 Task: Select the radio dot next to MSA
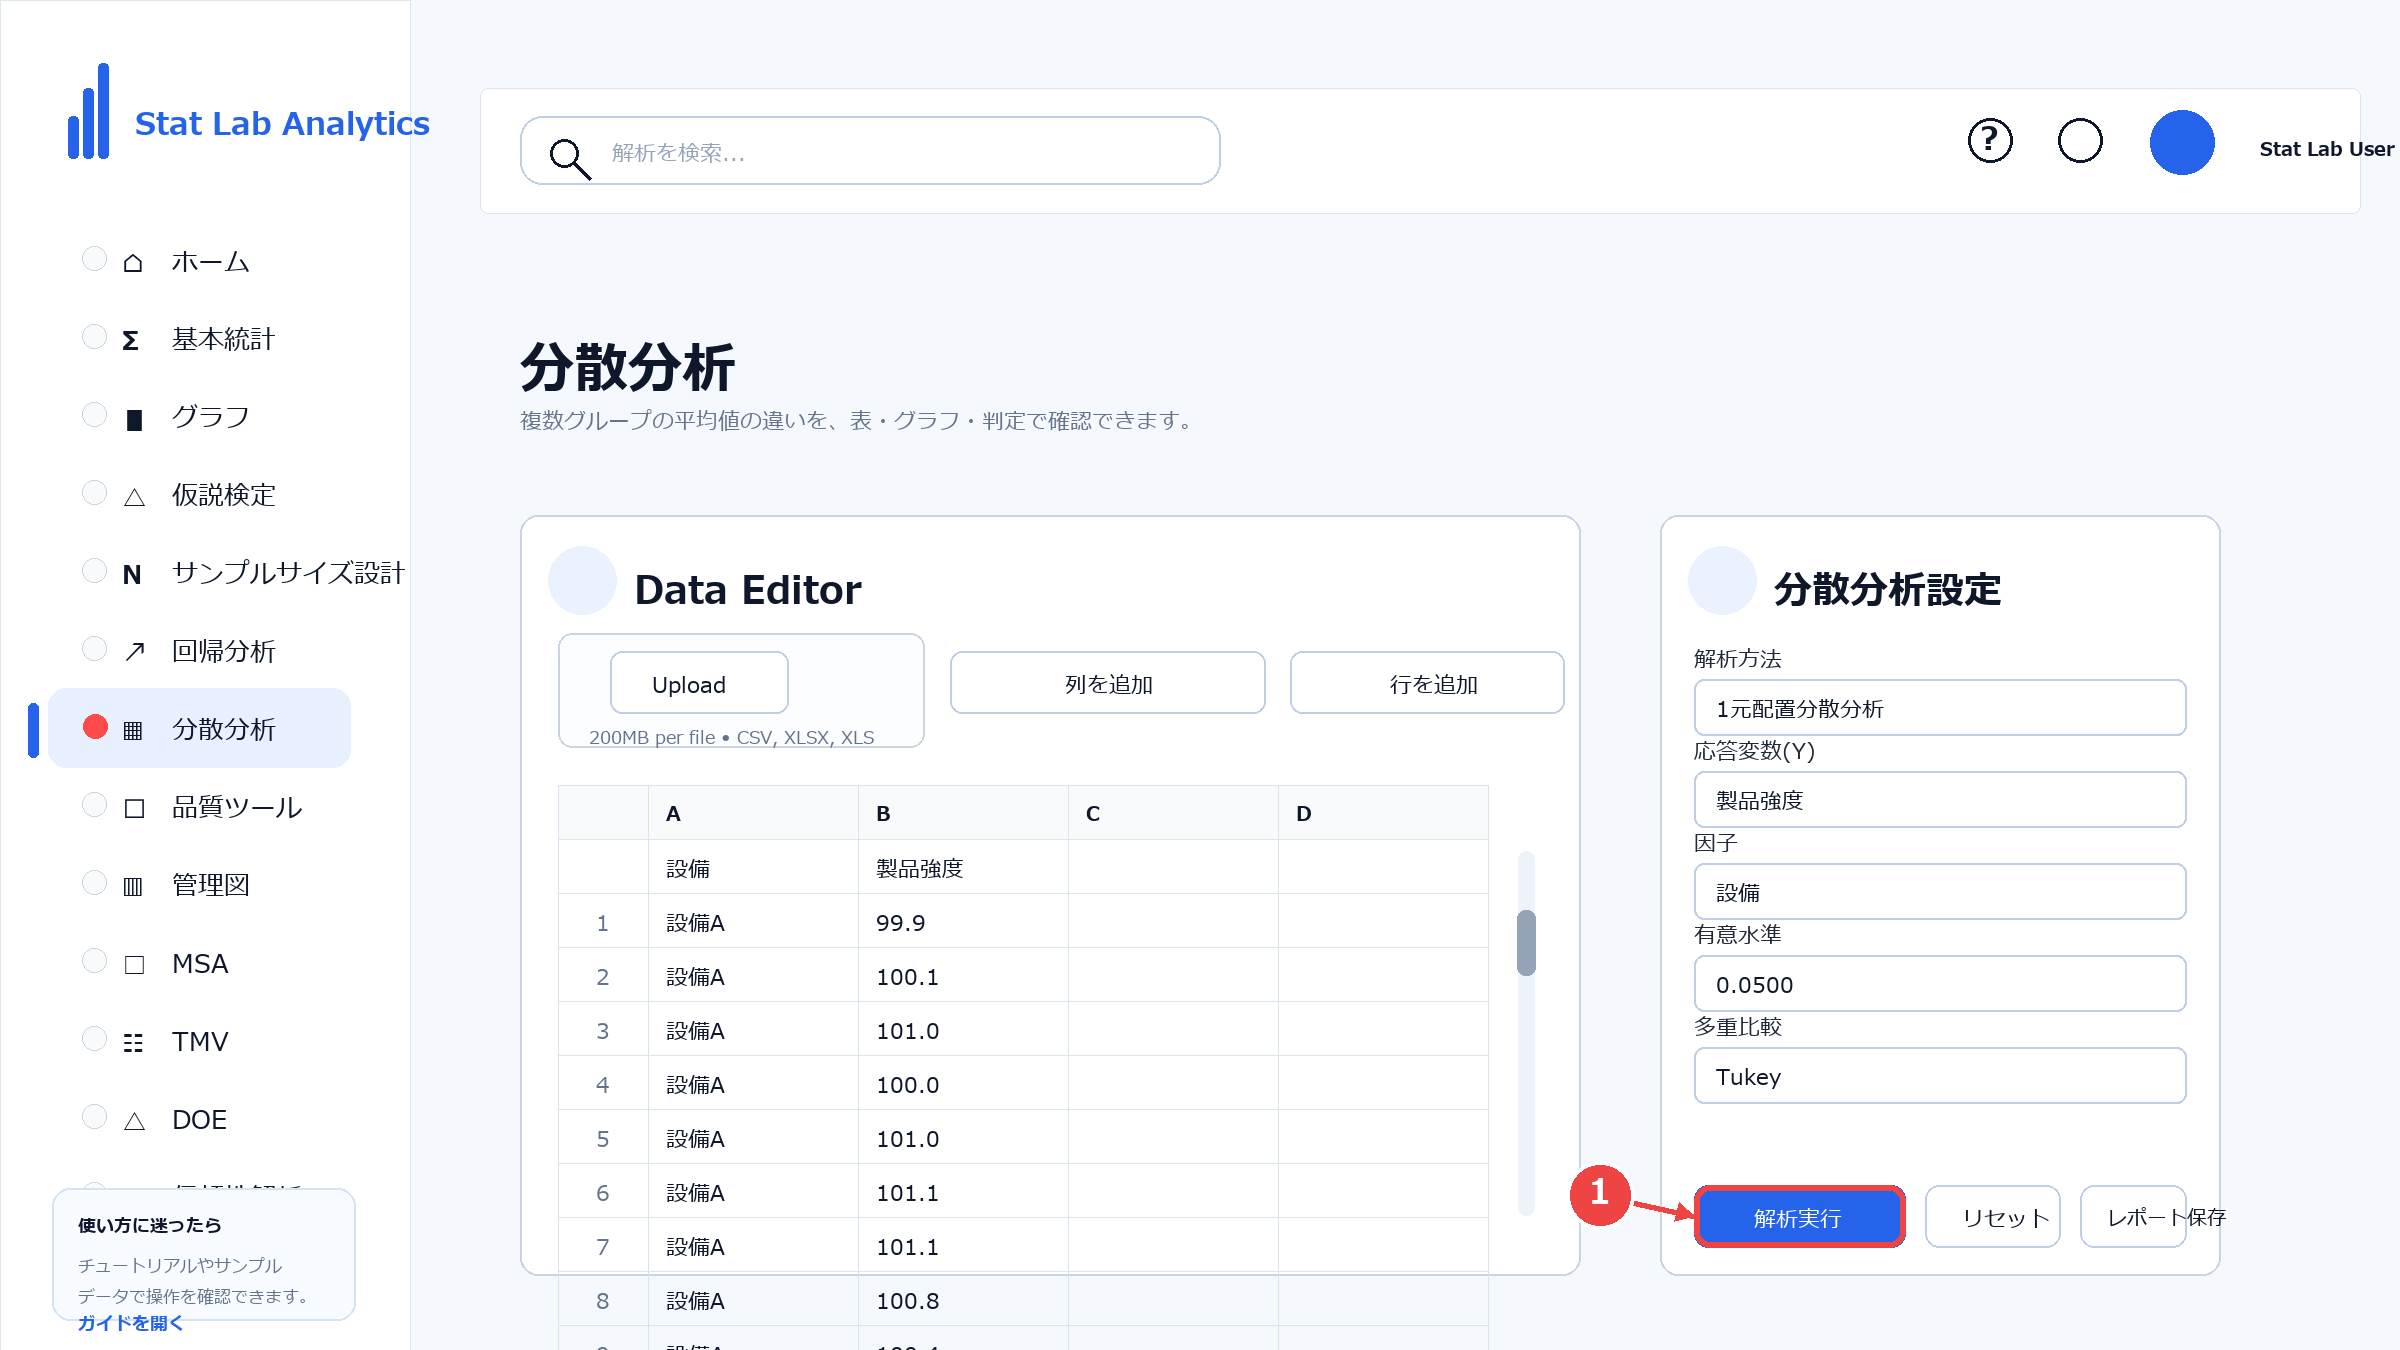click(94, 961)
